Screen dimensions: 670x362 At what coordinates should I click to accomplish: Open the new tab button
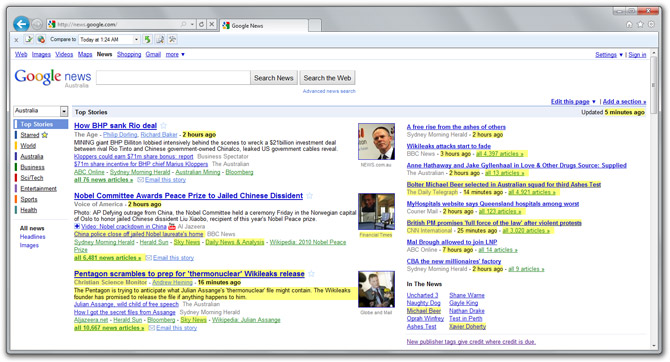click(315, 25)
